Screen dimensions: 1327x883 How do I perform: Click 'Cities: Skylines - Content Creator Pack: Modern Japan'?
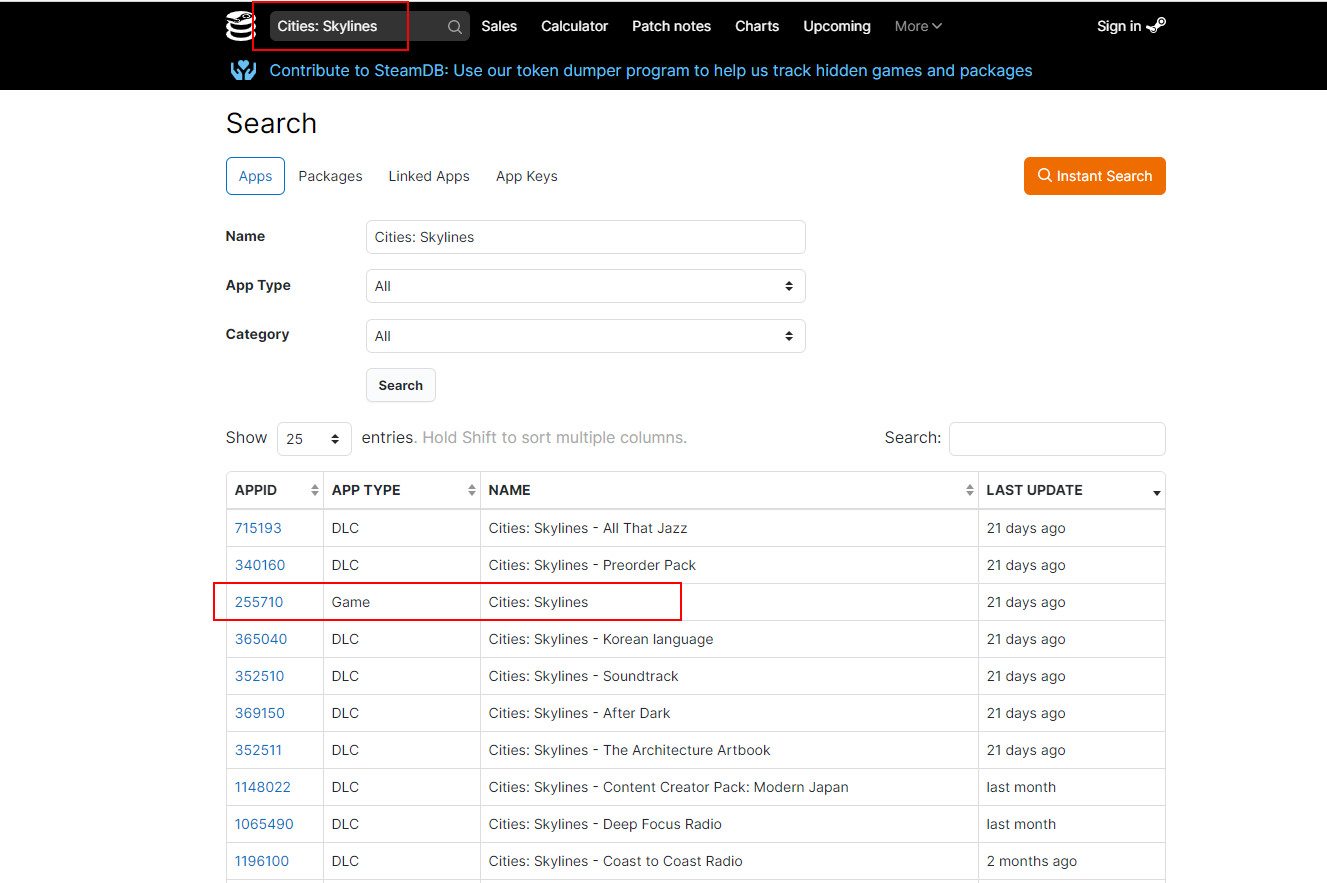click(668, 787)
